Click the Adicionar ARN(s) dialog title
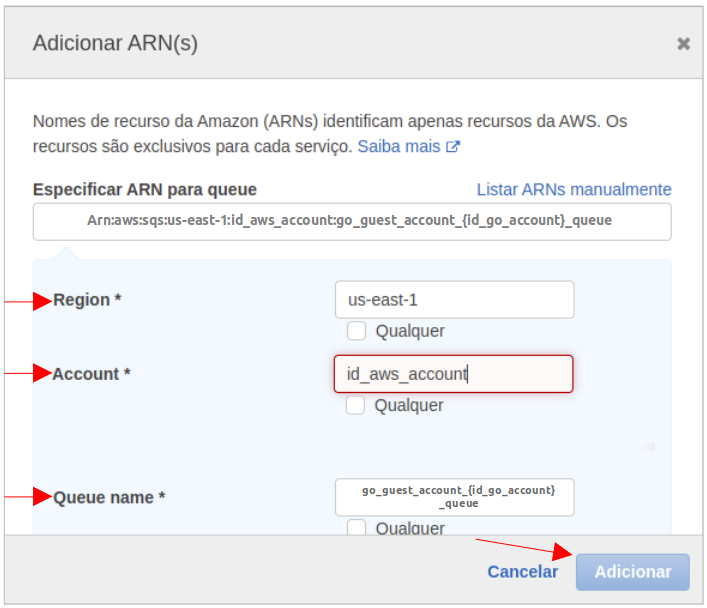Screen dimensions: 707x608 tap(115, 43)
